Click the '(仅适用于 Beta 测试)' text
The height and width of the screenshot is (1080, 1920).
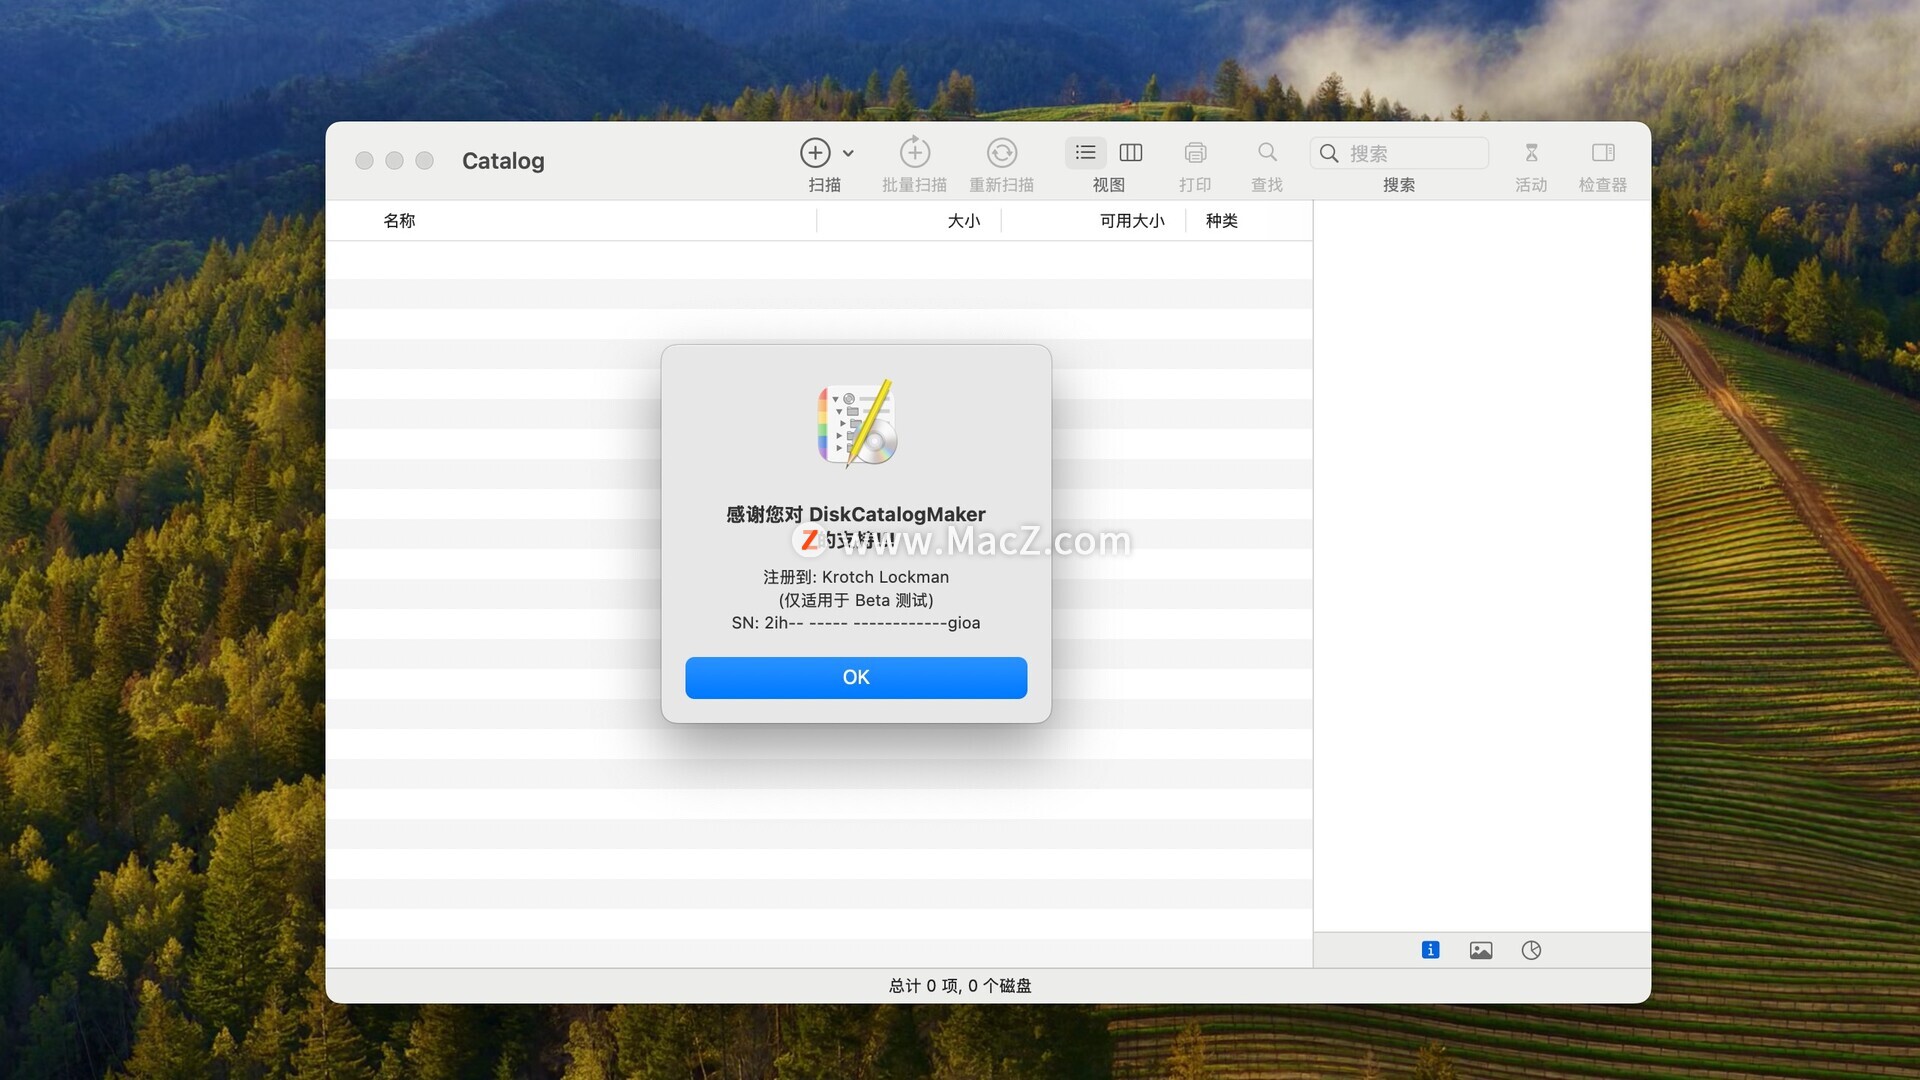856,600
